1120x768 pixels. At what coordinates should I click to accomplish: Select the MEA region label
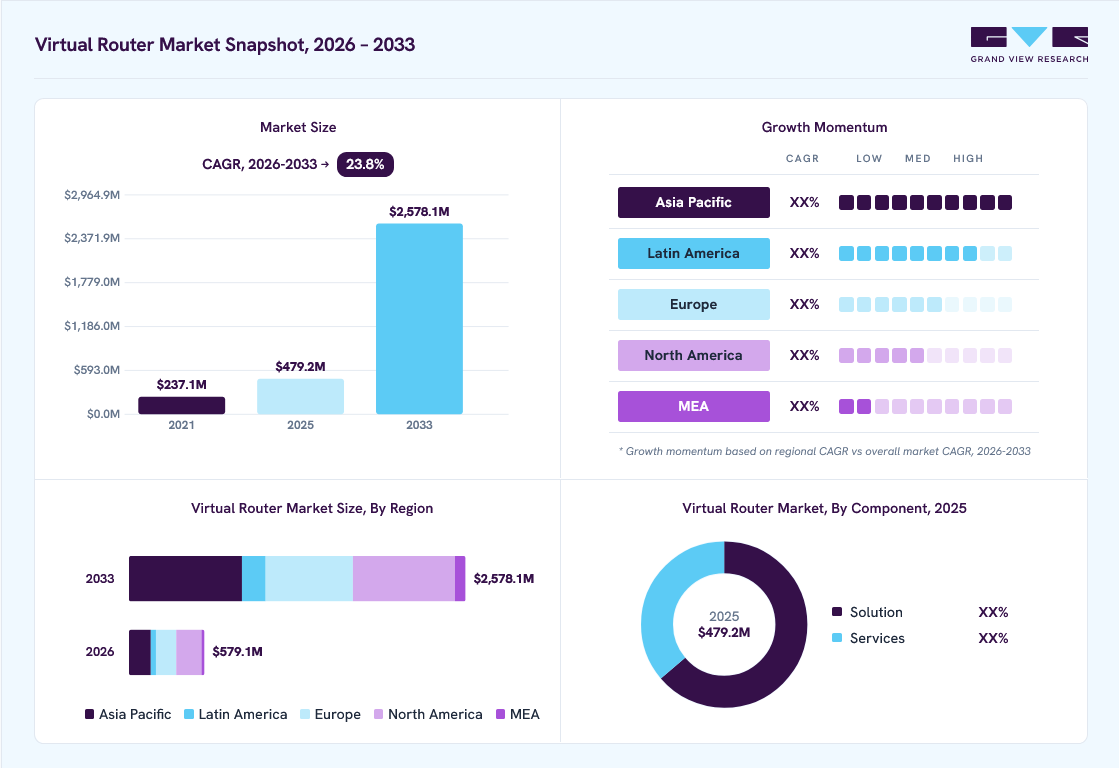click(694, 407)
